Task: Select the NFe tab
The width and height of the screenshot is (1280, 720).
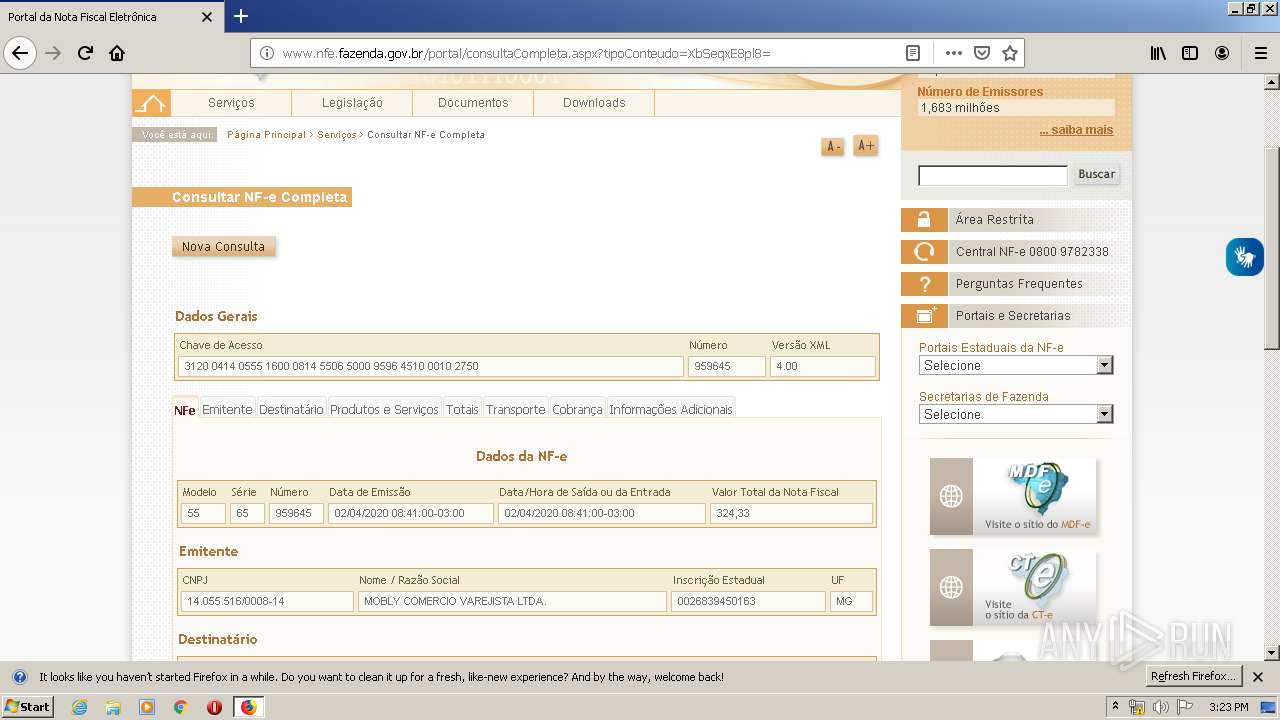Action: [185, 410]
